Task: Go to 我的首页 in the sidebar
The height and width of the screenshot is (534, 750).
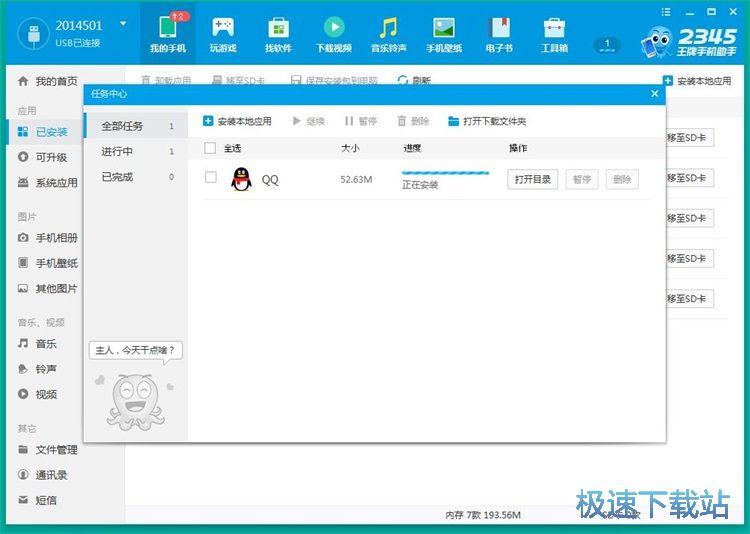Action: [47, 81]
